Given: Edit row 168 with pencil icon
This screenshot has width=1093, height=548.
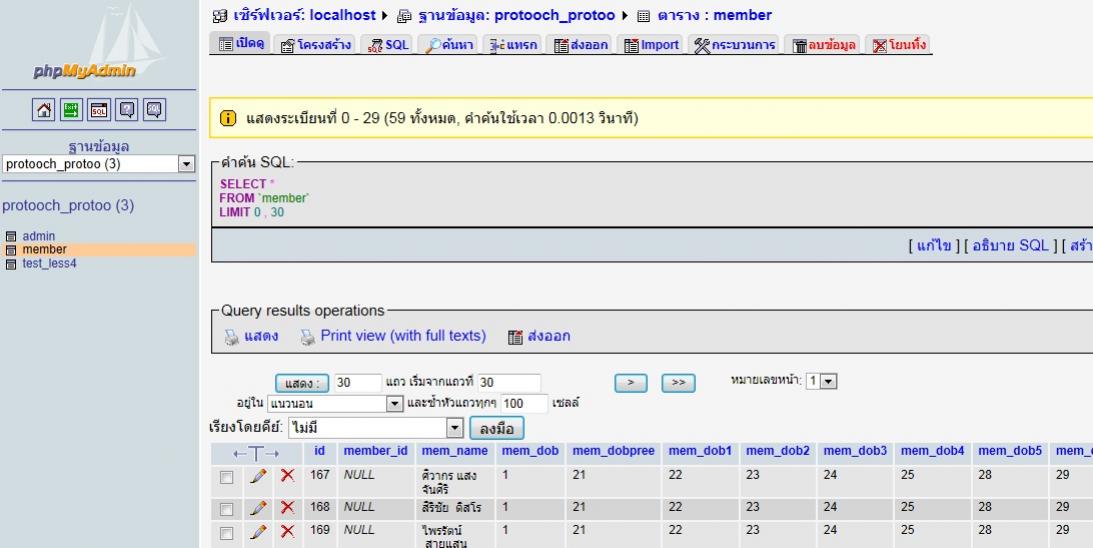Looking at the screenshot, I should click(x=259, y=508).
